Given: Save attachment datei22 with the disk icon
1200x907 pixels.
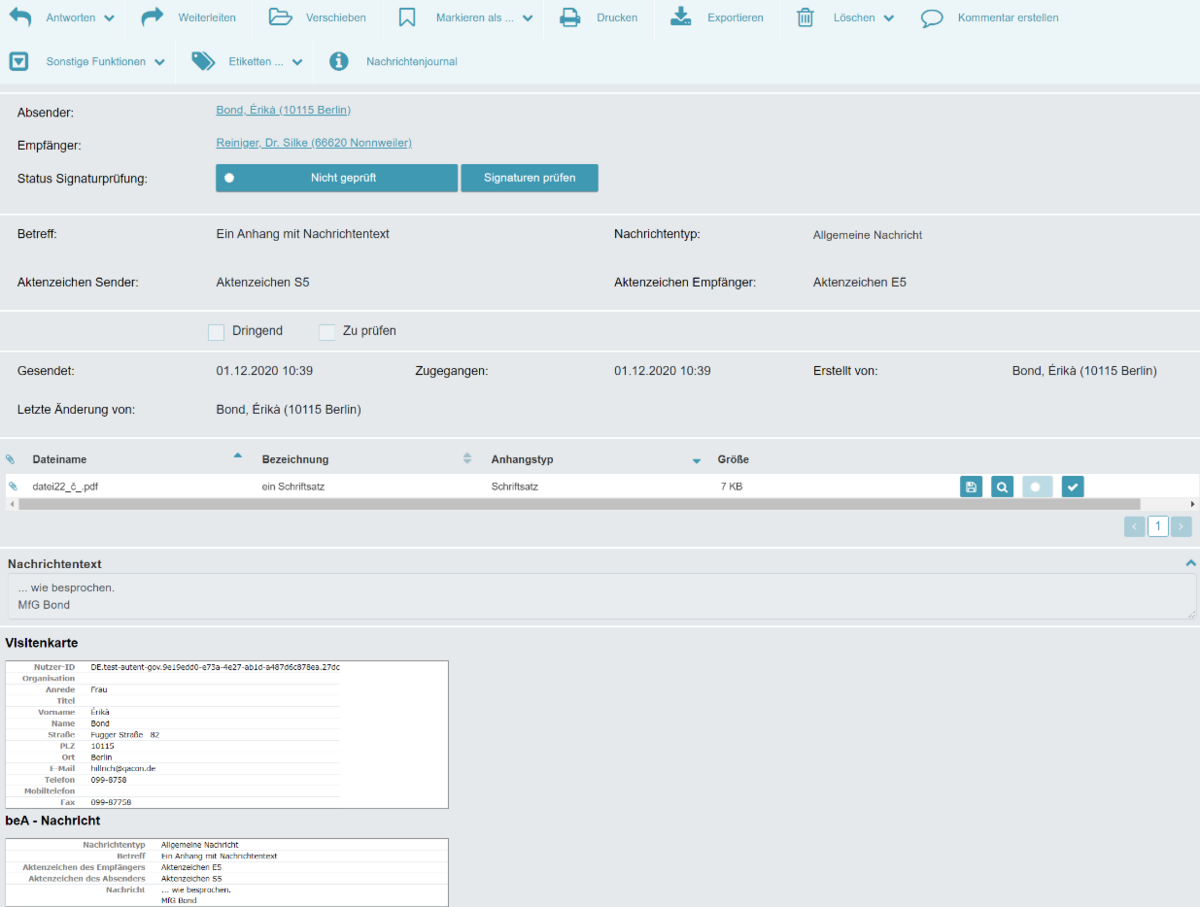Looking at the screenshot, I should (x=971, y=487).
